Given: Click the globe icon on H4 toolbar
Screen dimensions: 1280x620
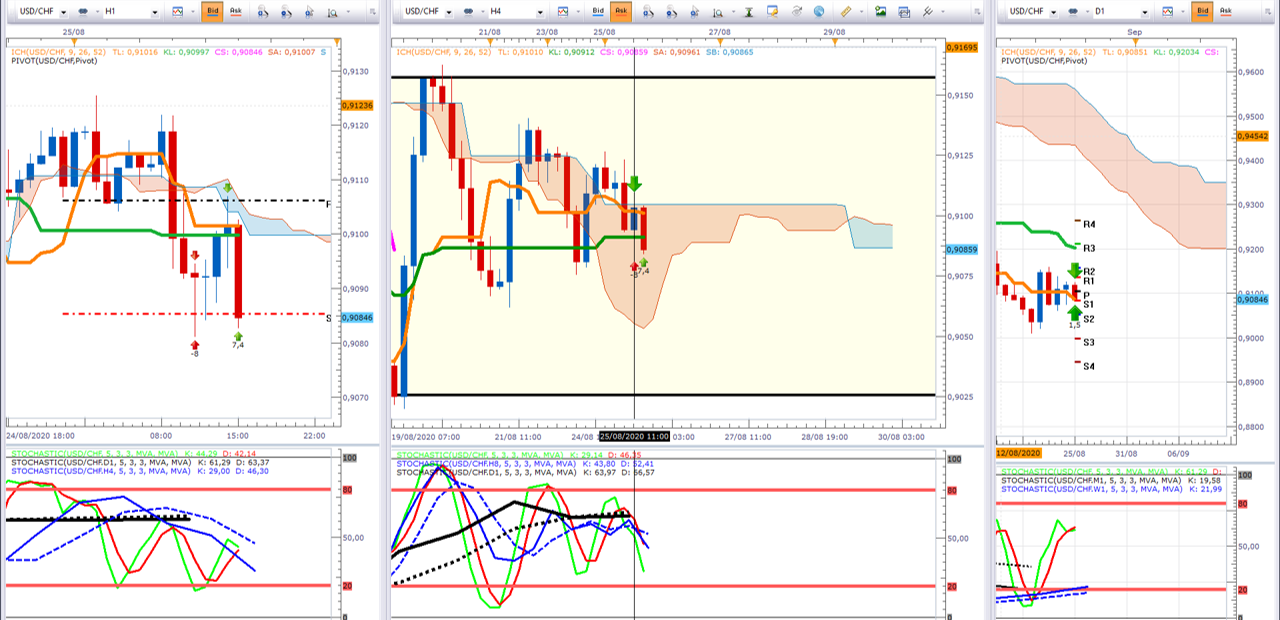Looking at the screenshot, I should point(819,11).
